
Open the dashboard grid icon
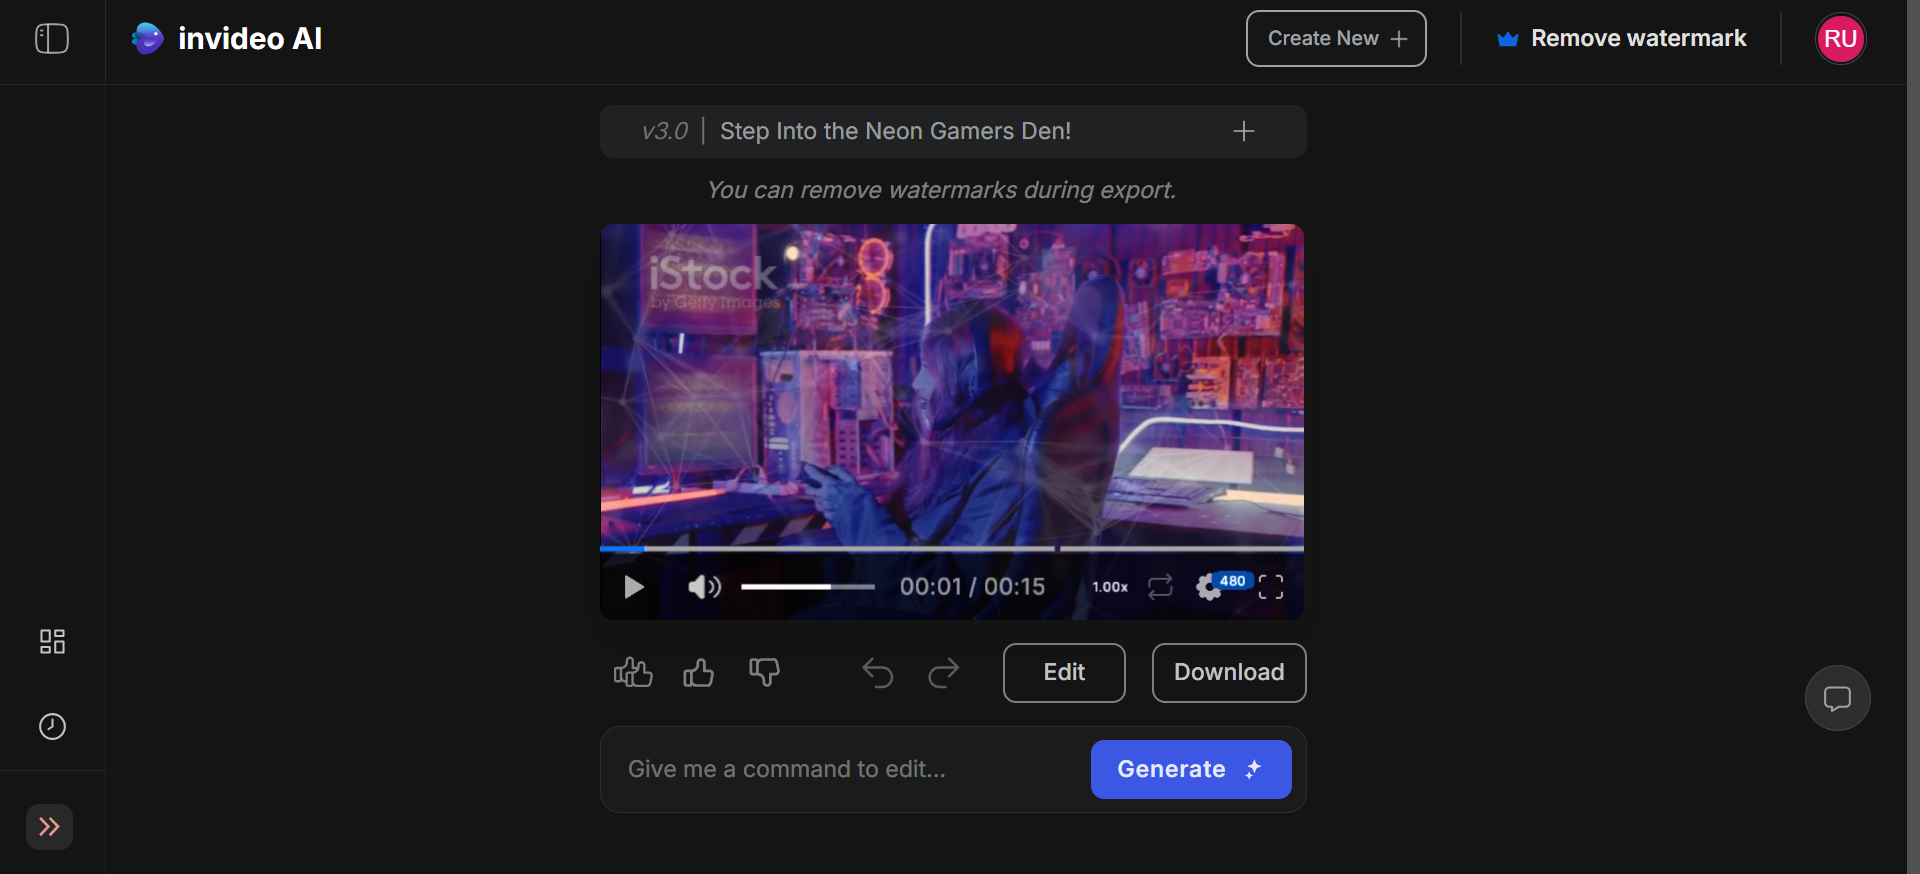click(52, 641)
